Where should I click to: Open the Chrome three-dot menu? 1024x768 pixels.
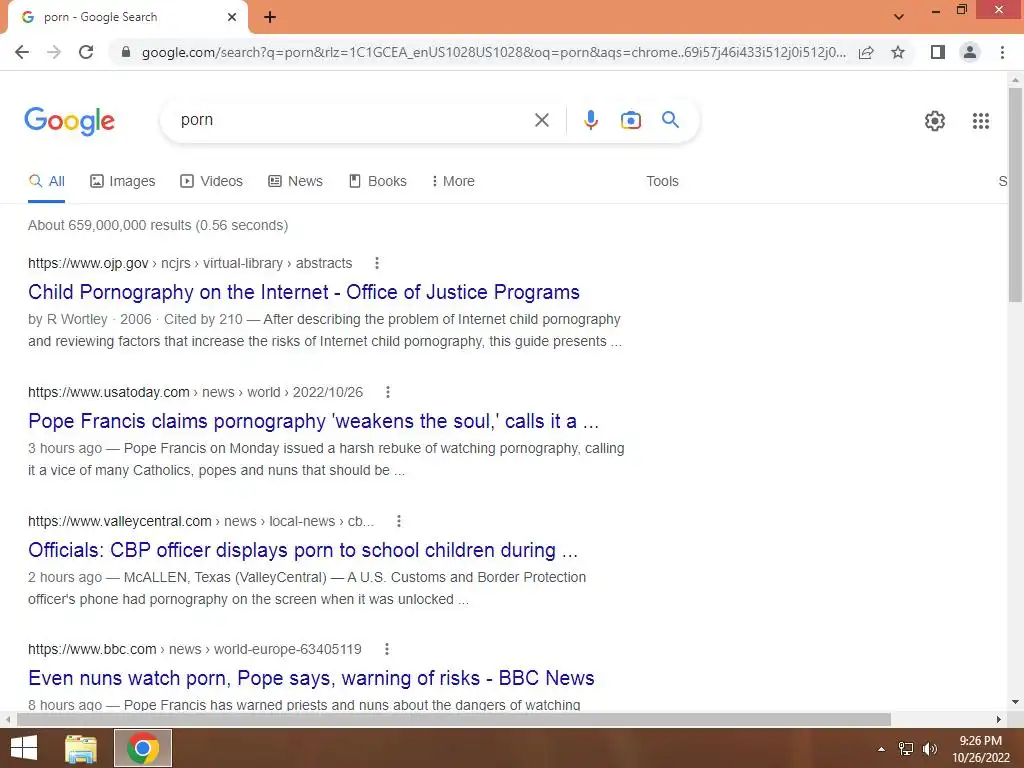(x=1002, y=52)
